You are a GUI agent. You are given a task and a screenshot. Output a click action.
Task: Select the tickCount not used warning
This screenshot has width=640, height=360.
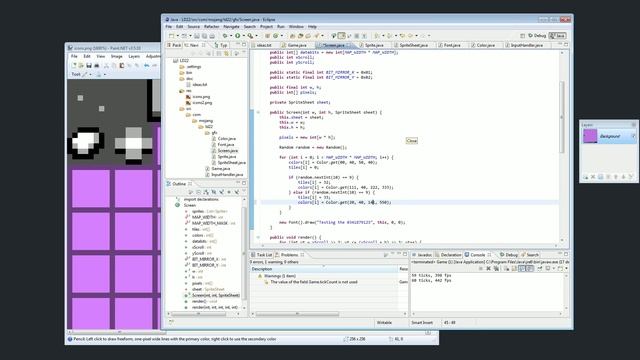tap(313, 282)
